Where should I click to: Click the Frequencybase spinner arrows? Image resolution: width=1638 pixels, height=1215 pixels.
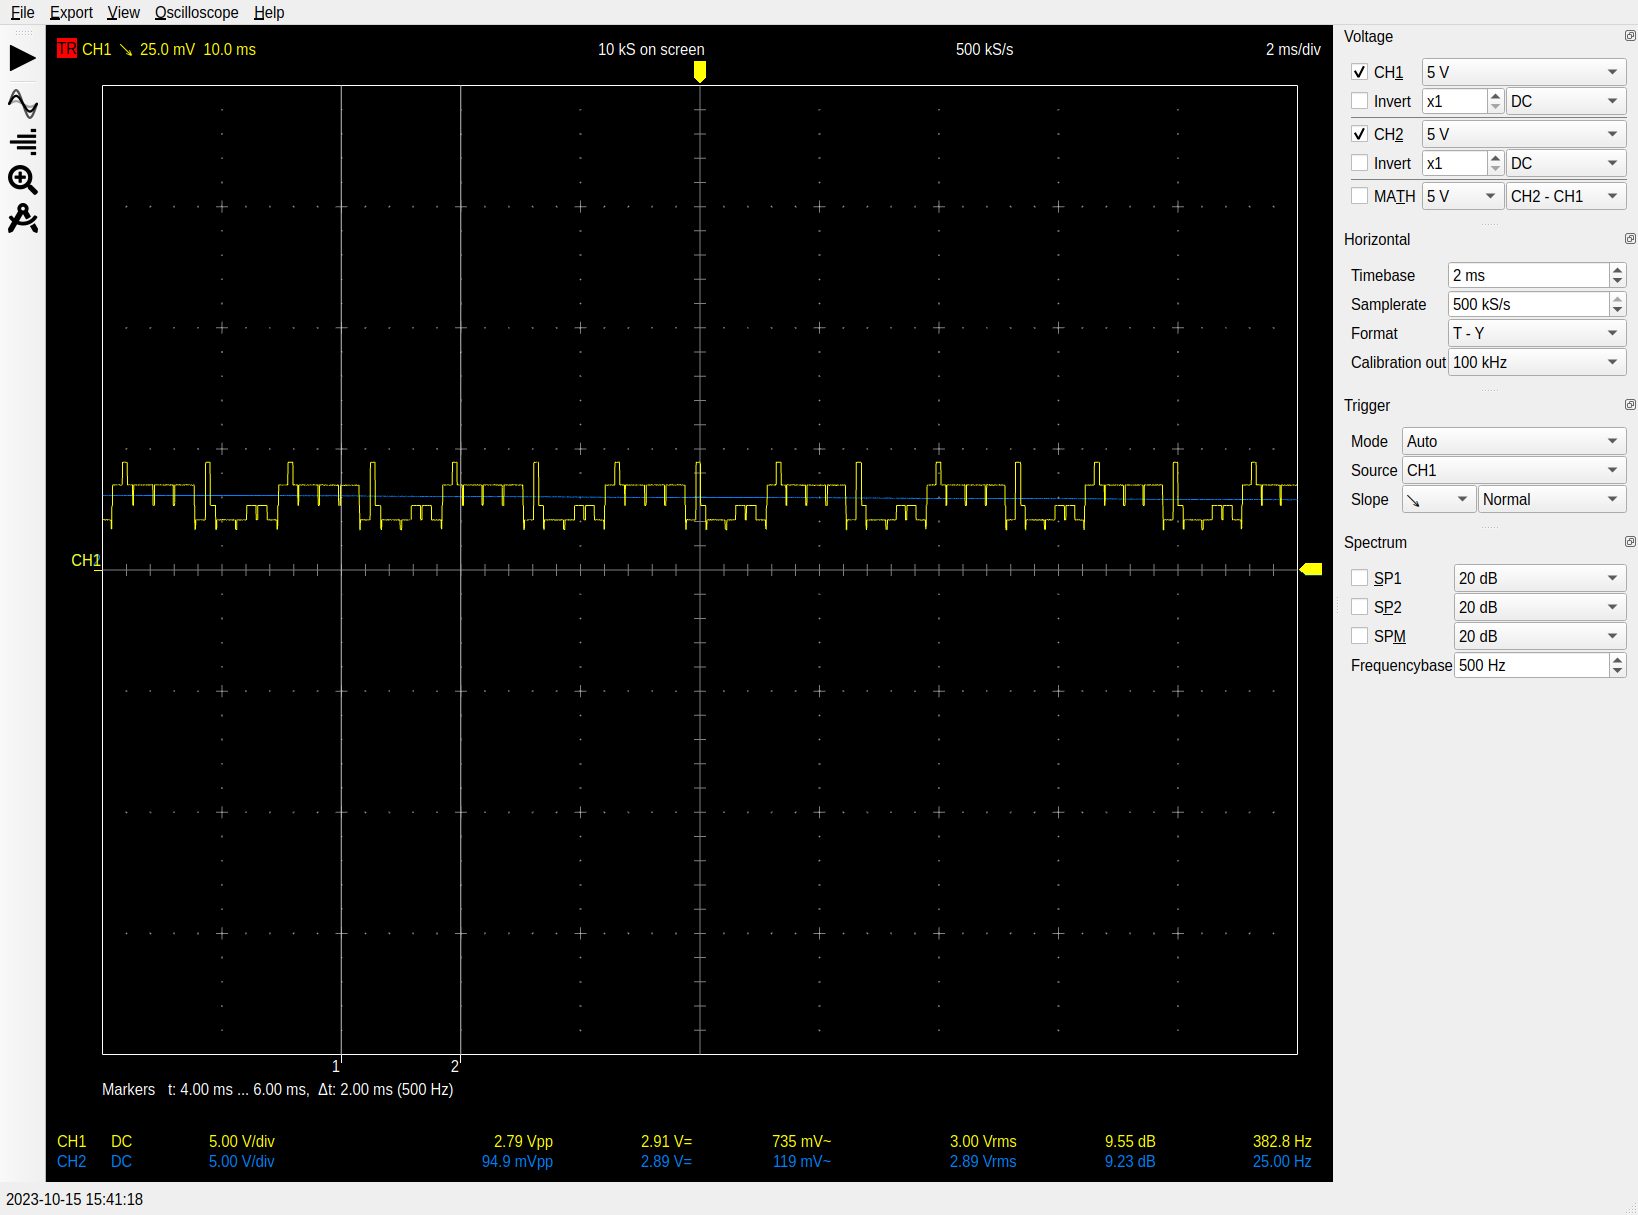coord(1618,665)
